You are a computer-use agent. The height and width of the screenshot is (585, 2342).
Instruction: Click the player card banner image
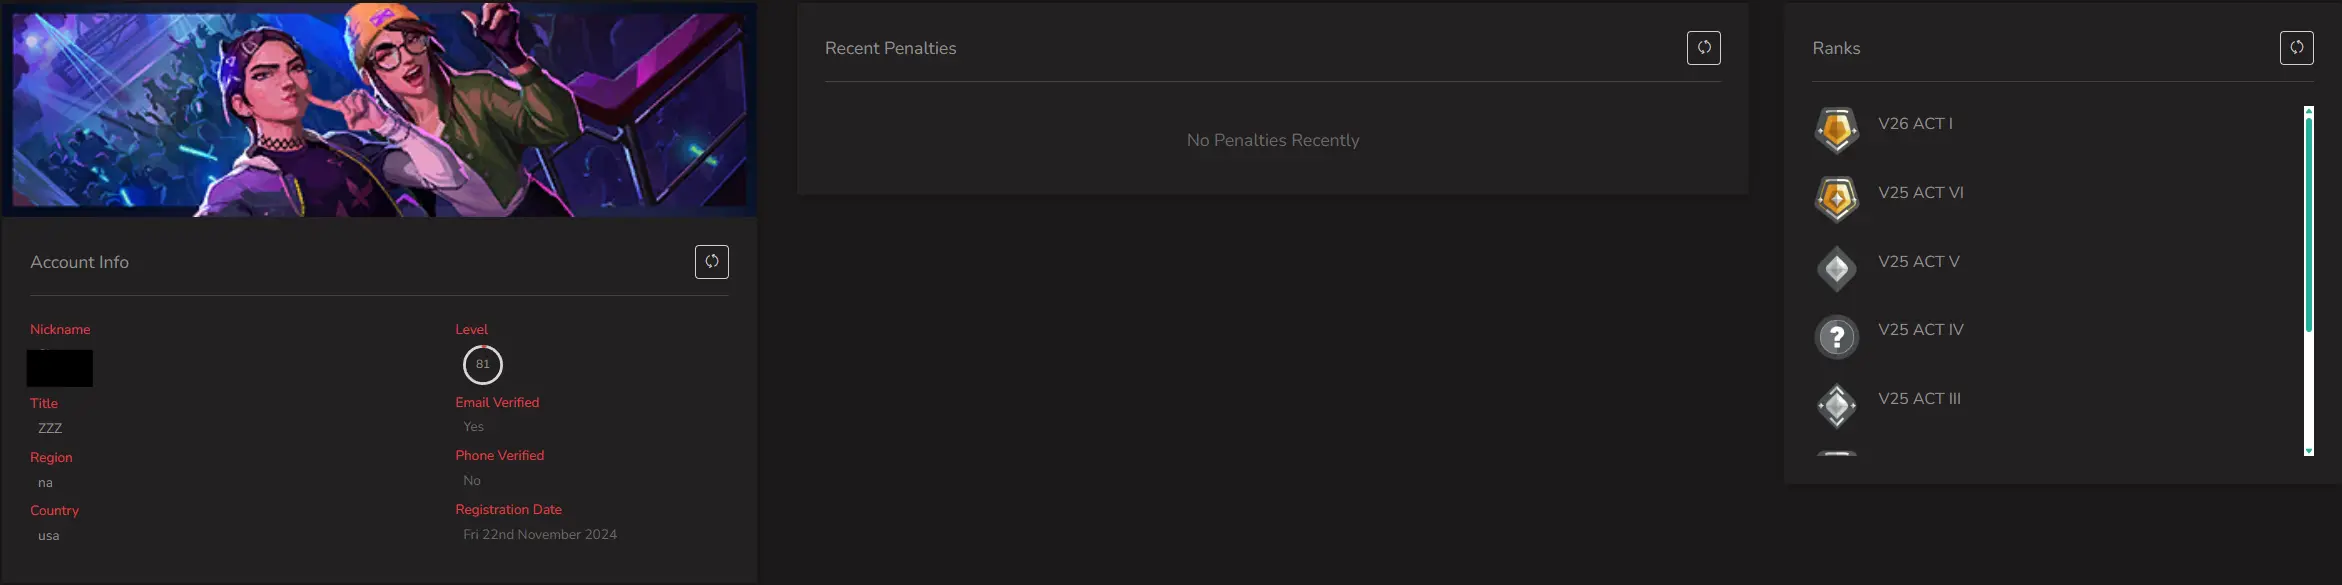coord(378,110)
